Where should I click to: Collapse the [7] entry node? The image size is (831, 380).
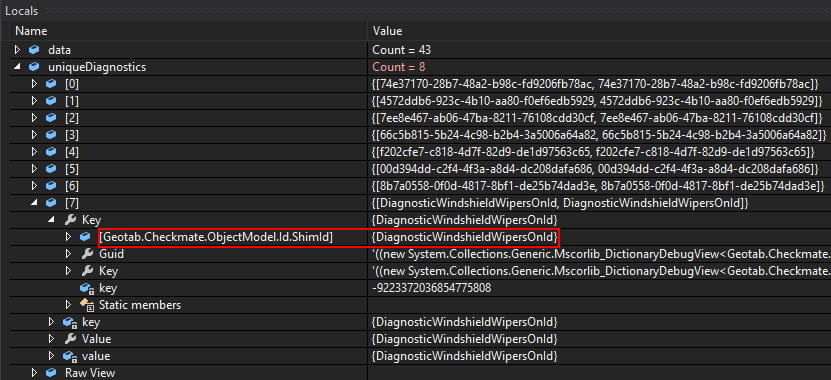[34, 202]
